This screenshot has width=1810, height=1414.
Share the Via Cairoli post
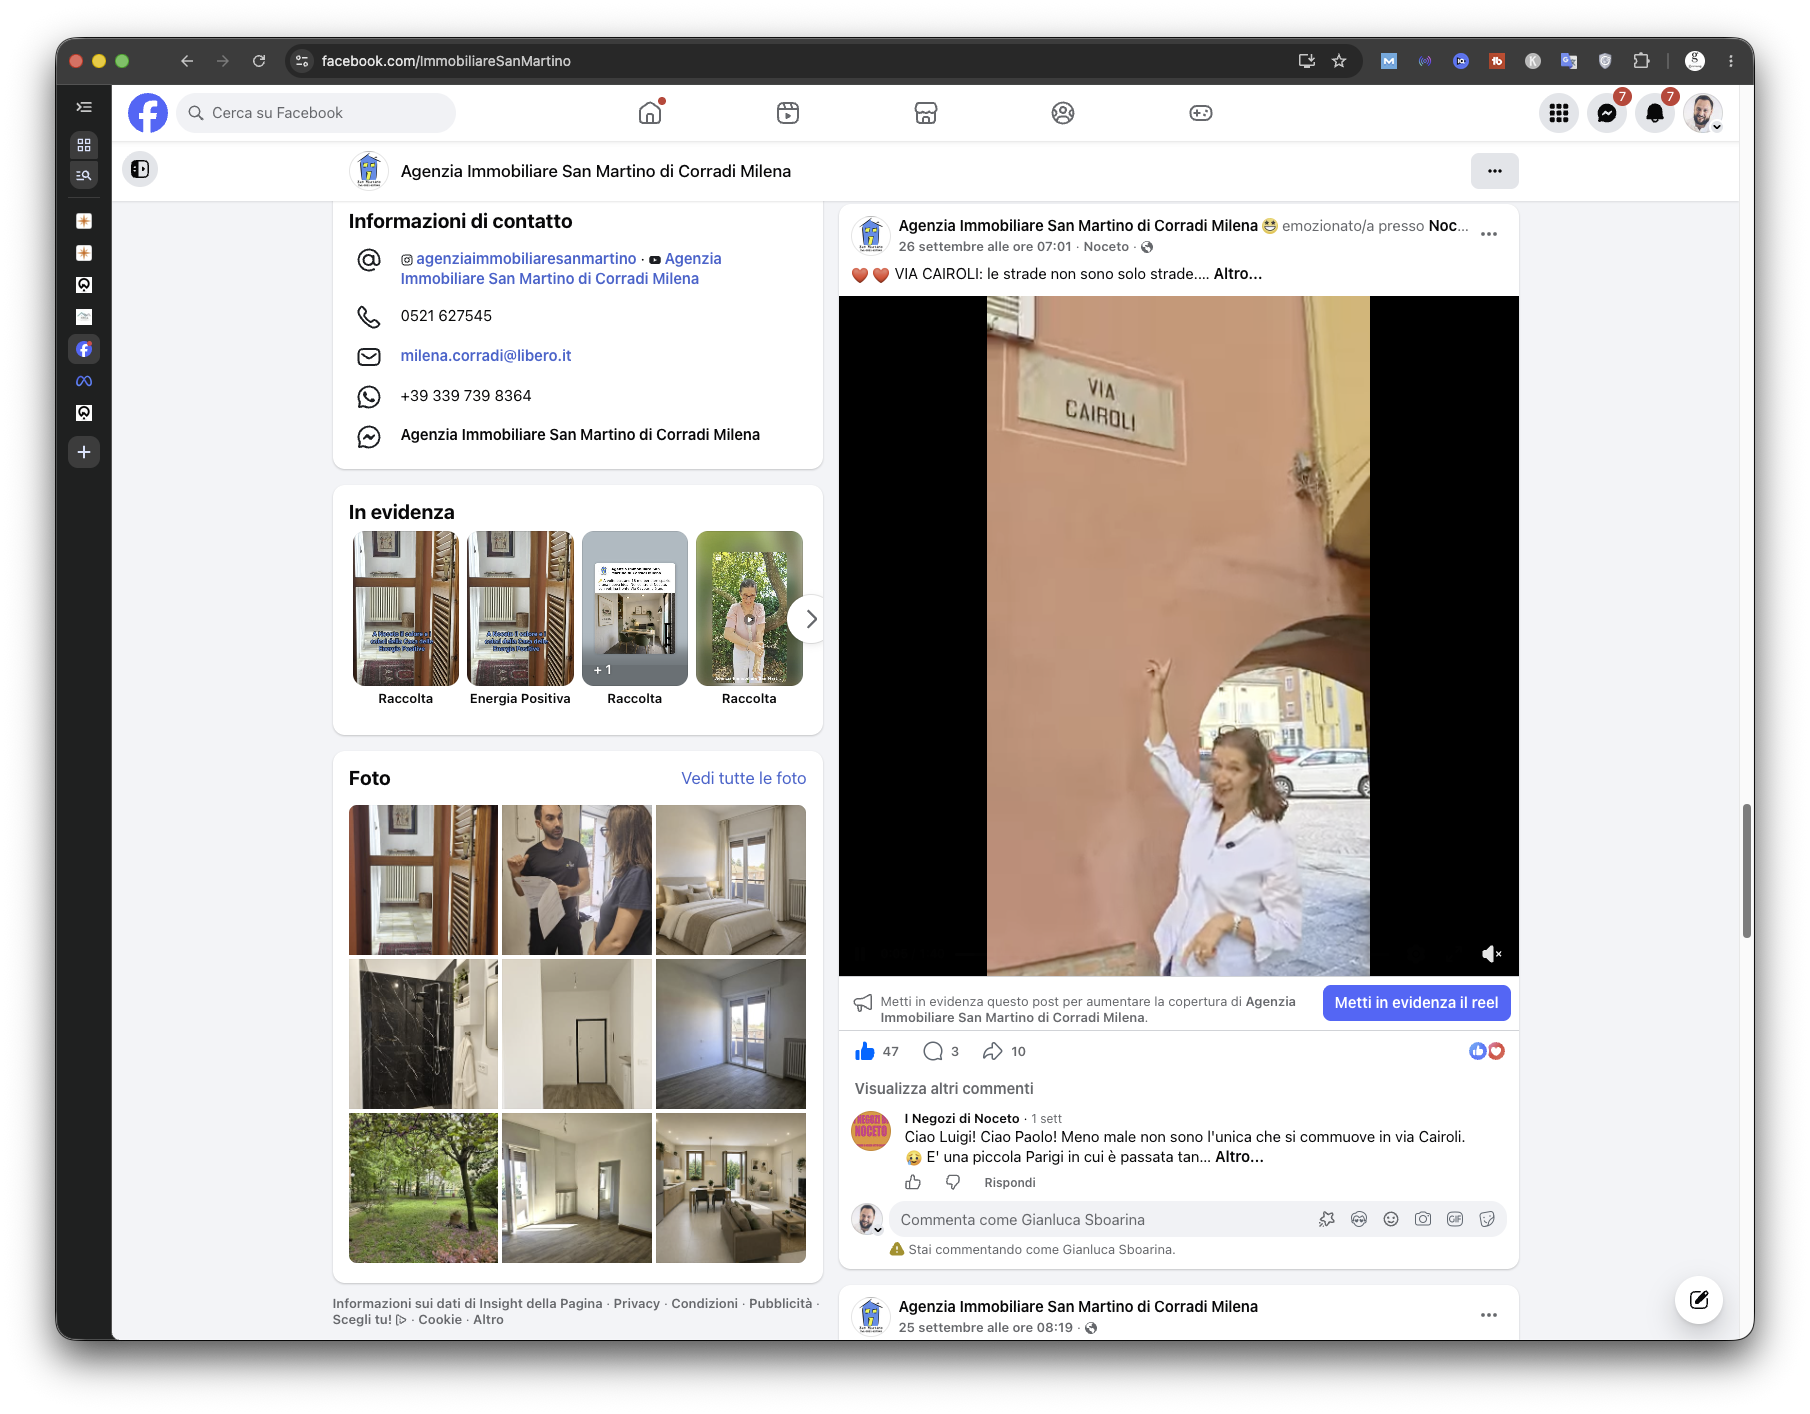(992, 1051)
